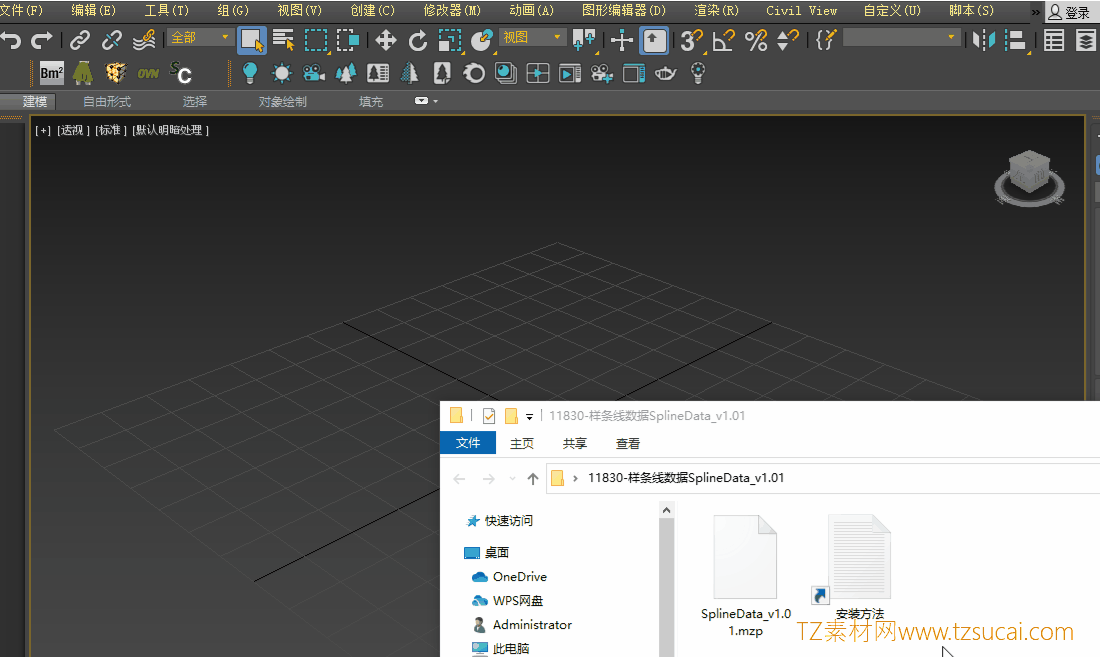The width and height of the screenshot is (1100, 657).
Task: Click the Select and Place tool
Action: click(481, 40)
